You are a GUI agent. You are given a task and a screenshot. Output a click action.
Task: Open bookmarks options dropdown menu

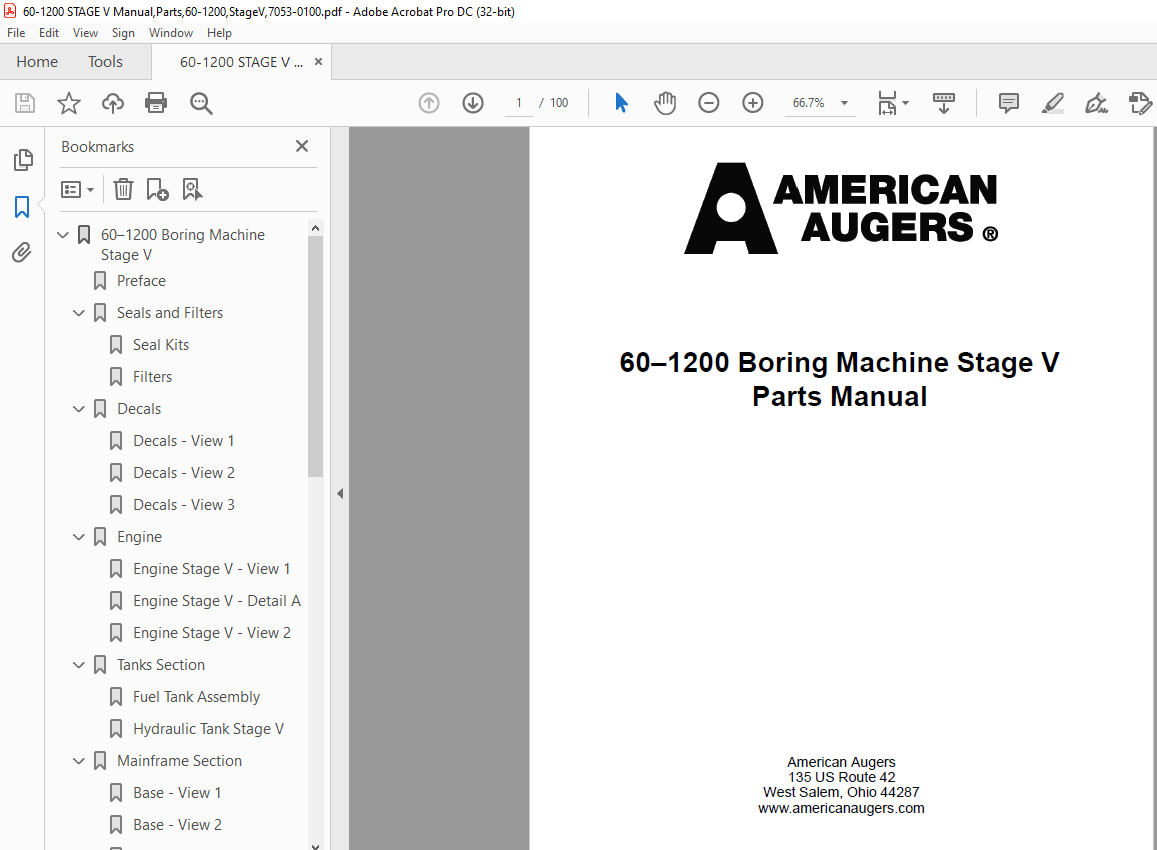[x=77, y=190]
